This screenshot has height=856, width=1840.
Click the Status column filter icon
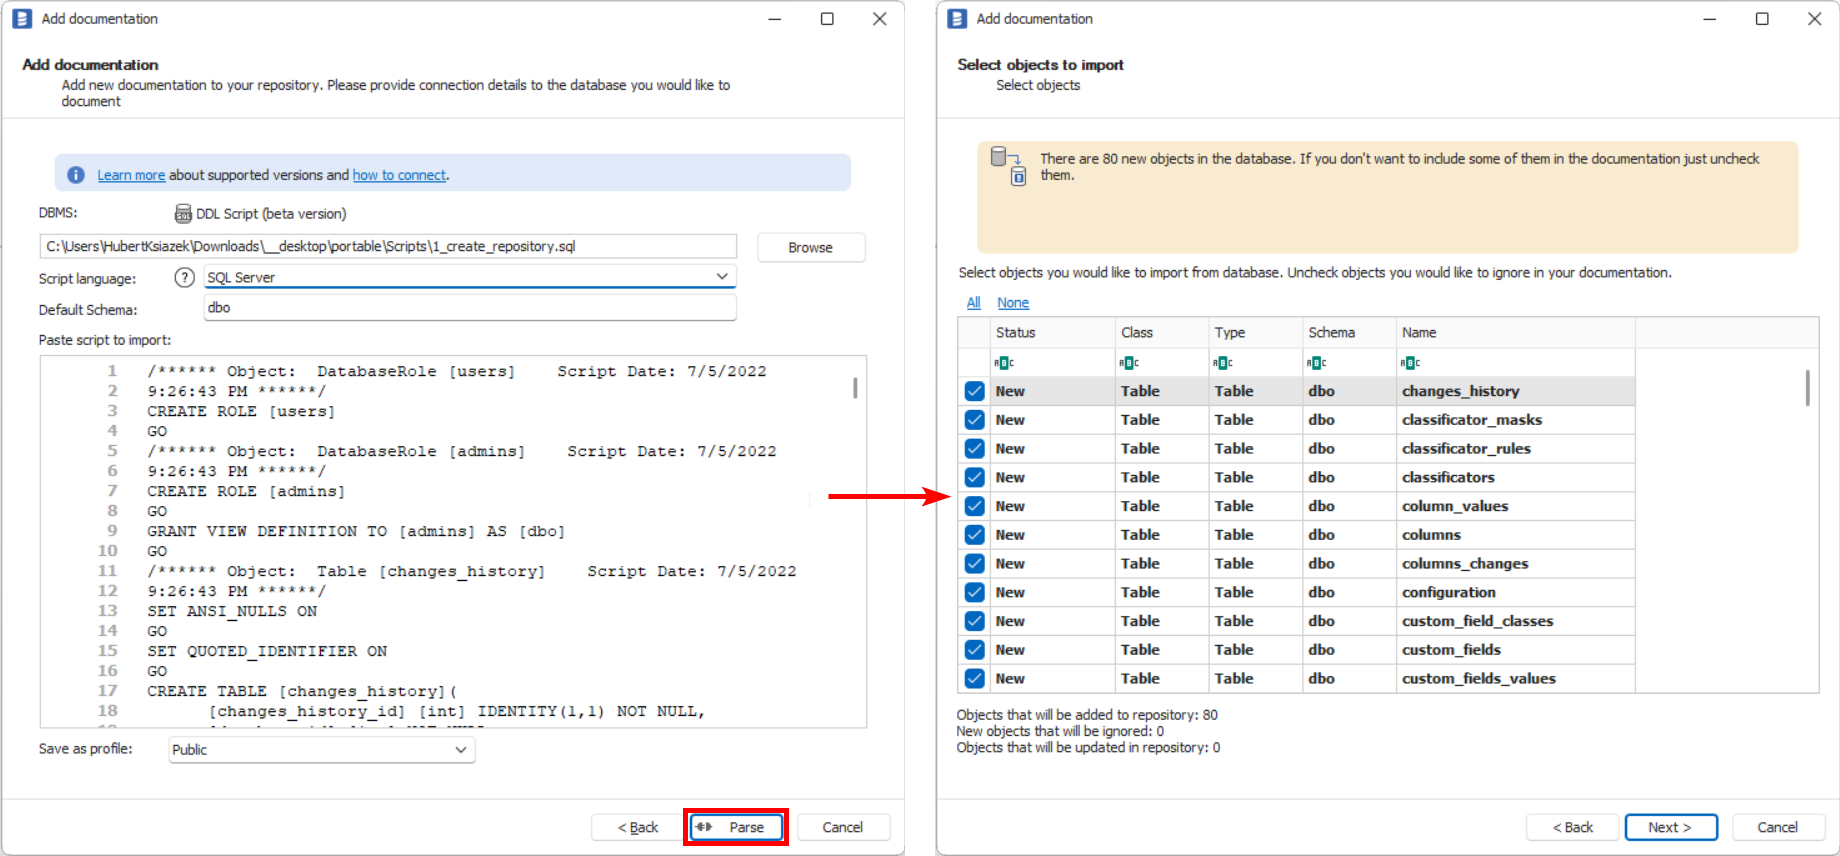pyautogui.click(x=1004, y=363)
